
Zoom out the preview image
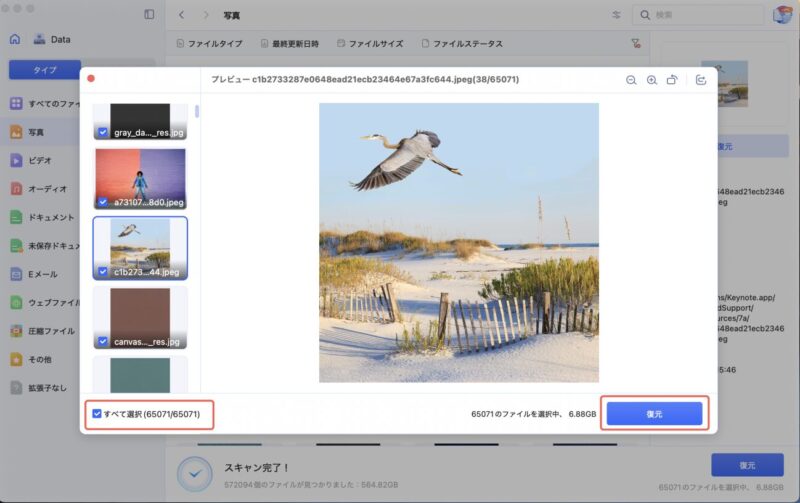click(631, 80)
